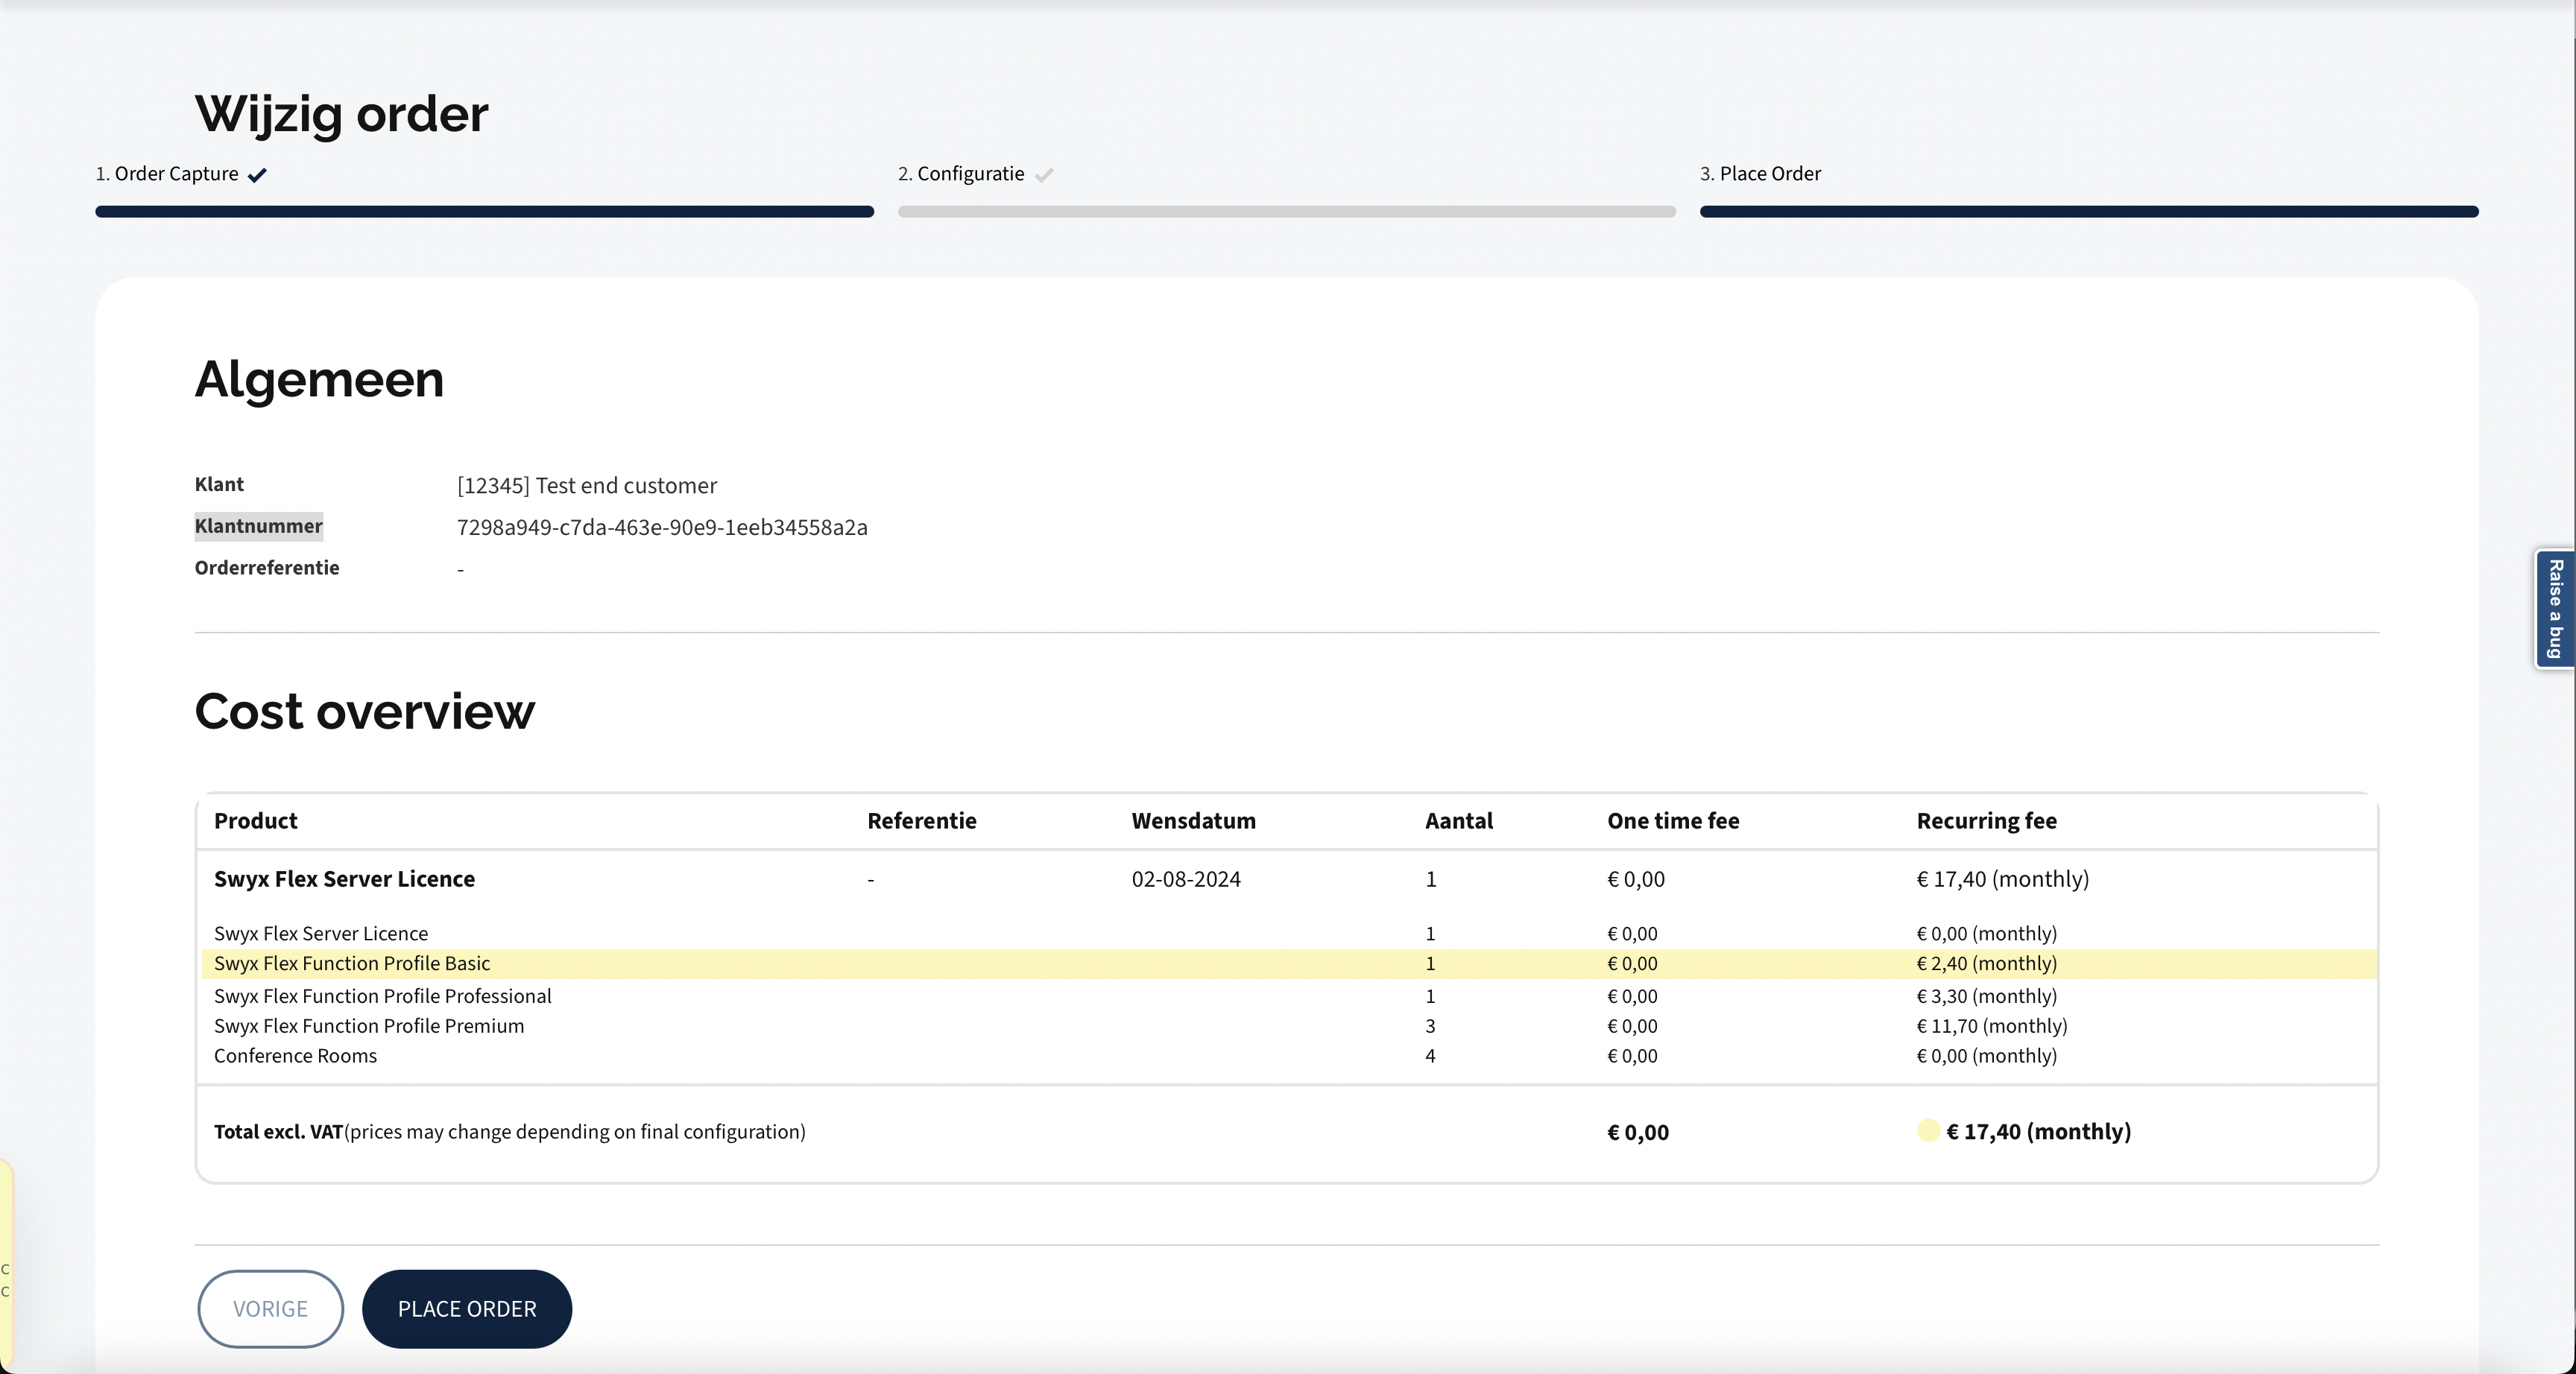Viewport: 2576px width, 1374px height.
Task: Click the highlighted Klantnummer label
Action: [258, 526]
